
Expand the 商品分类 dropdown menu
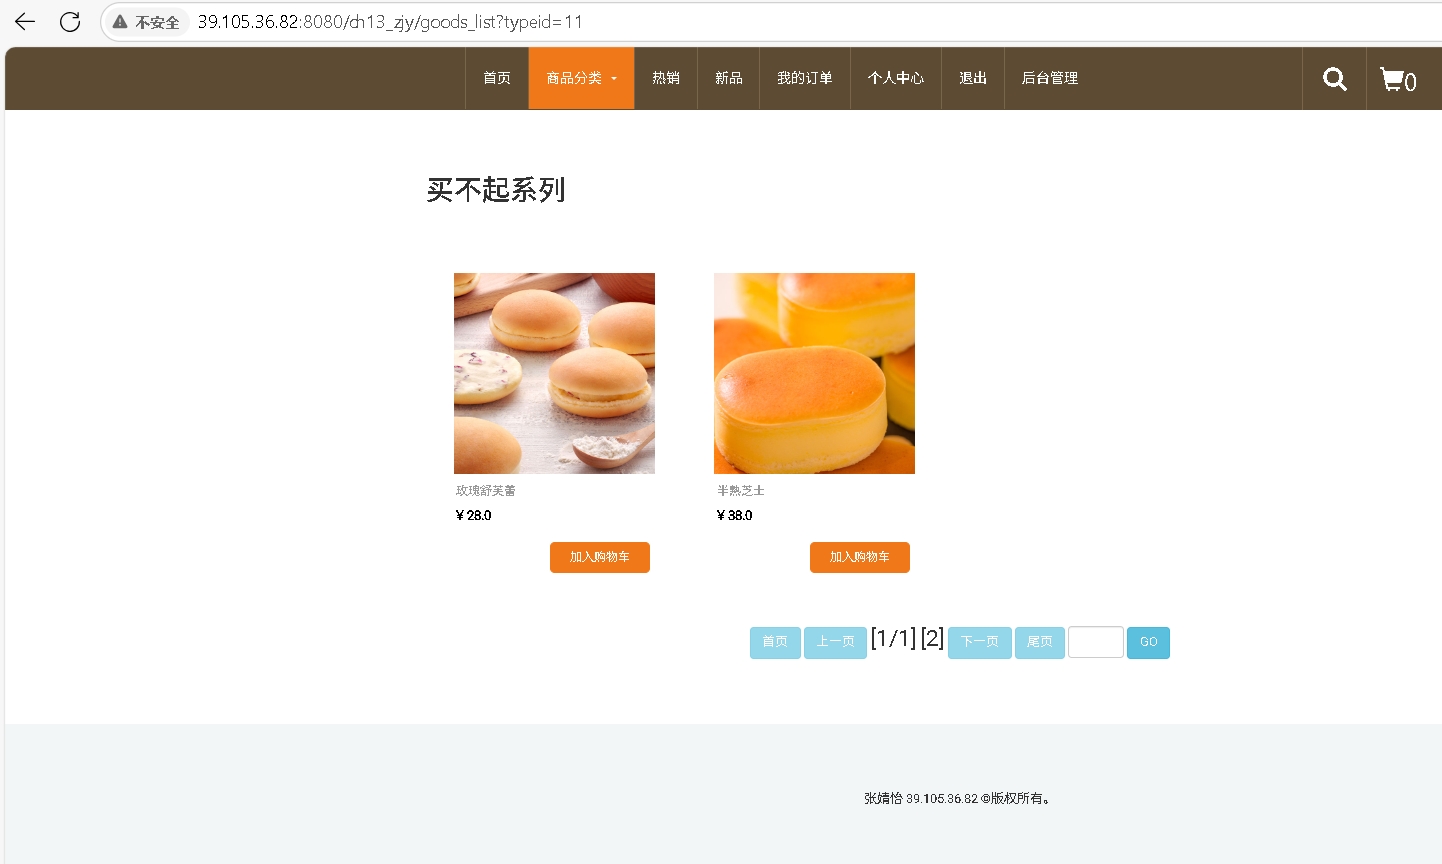[581, 78]
